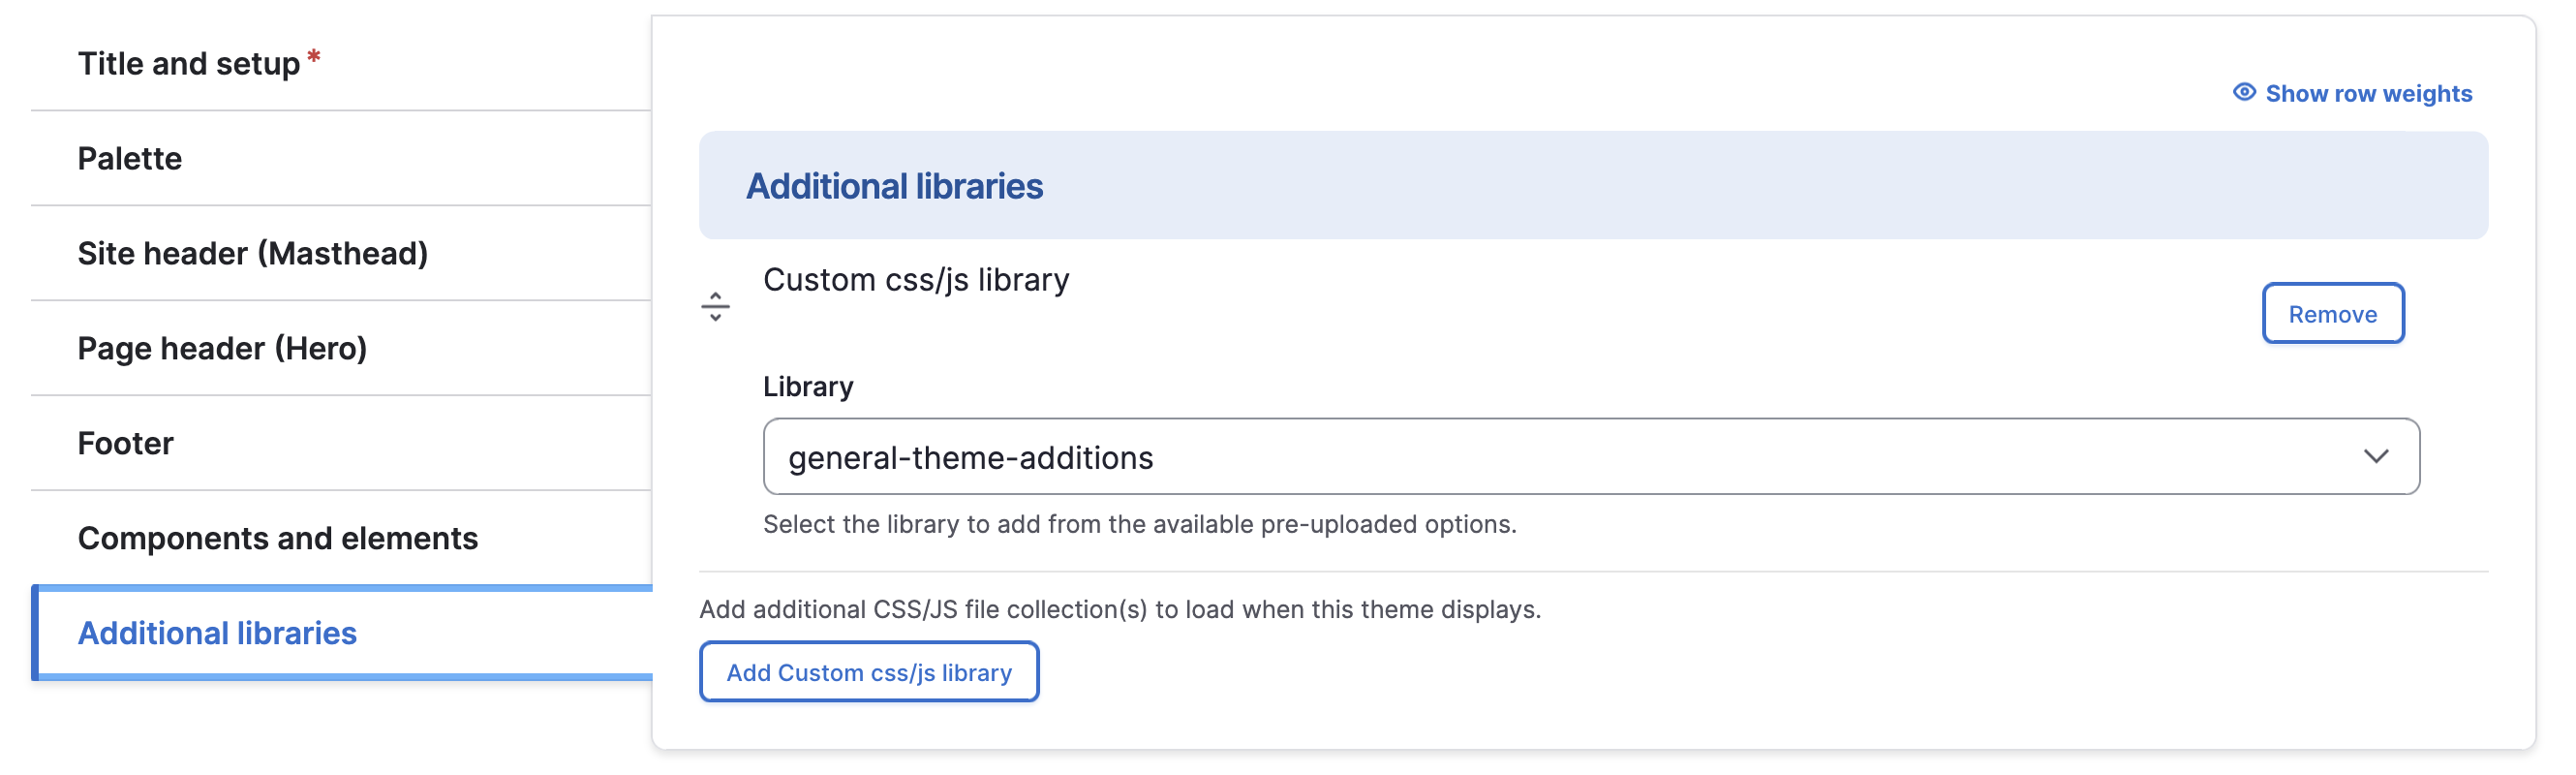Remove the Custom css/js library entry
2576x775 pixels.
point(2333,313)
